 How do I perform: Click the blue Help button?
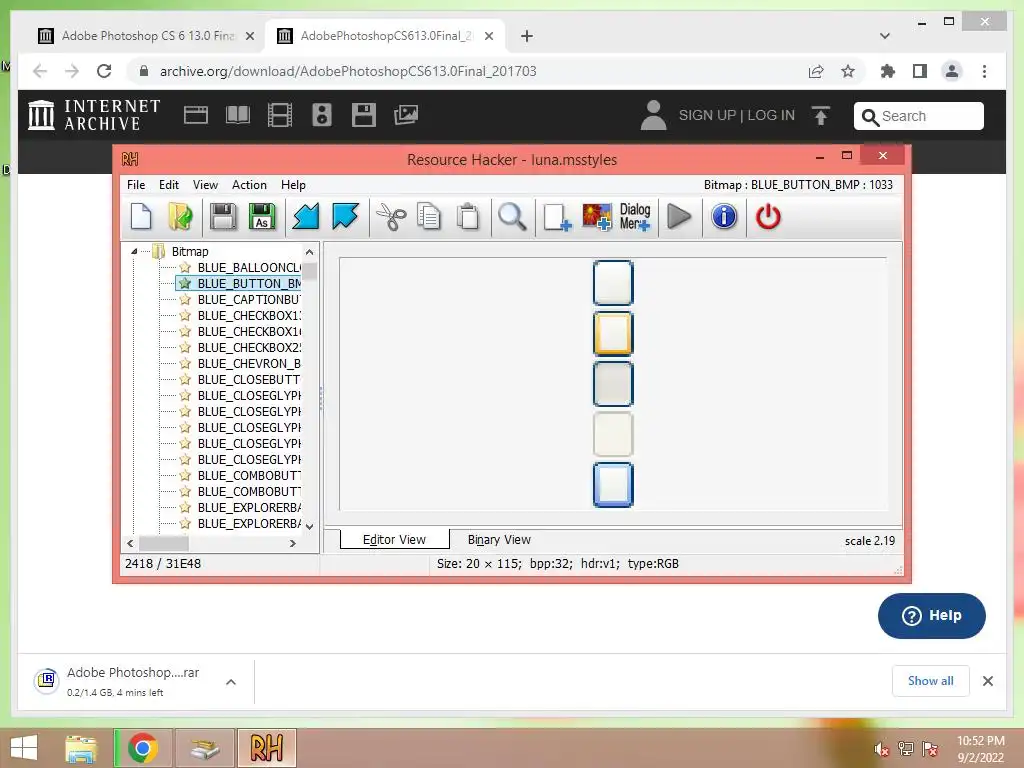click(931, 615)
